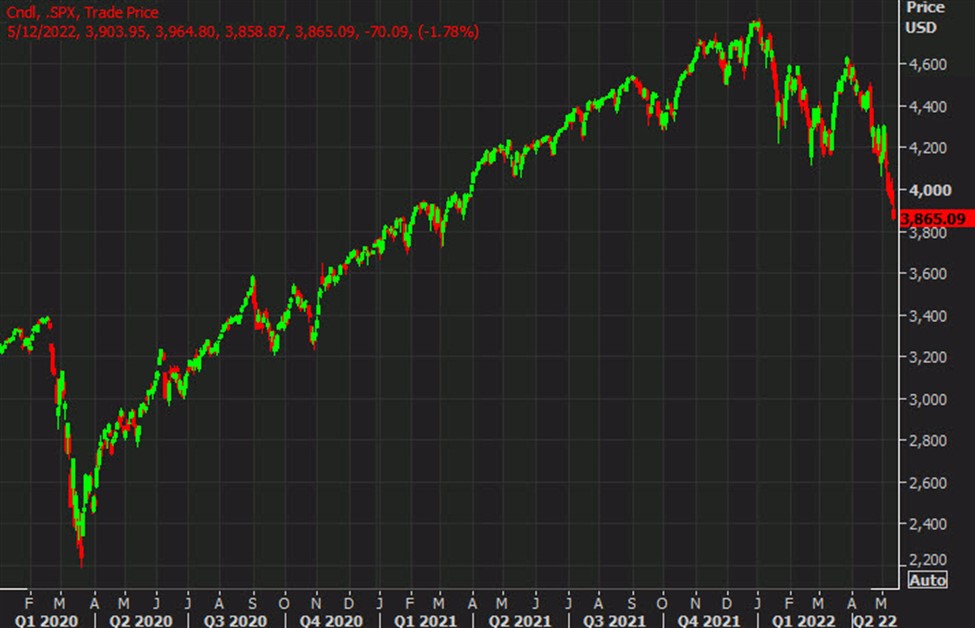
Task: Click inside the main candlestick chart area
Action: pyautogui.click(x=450, y=300)
